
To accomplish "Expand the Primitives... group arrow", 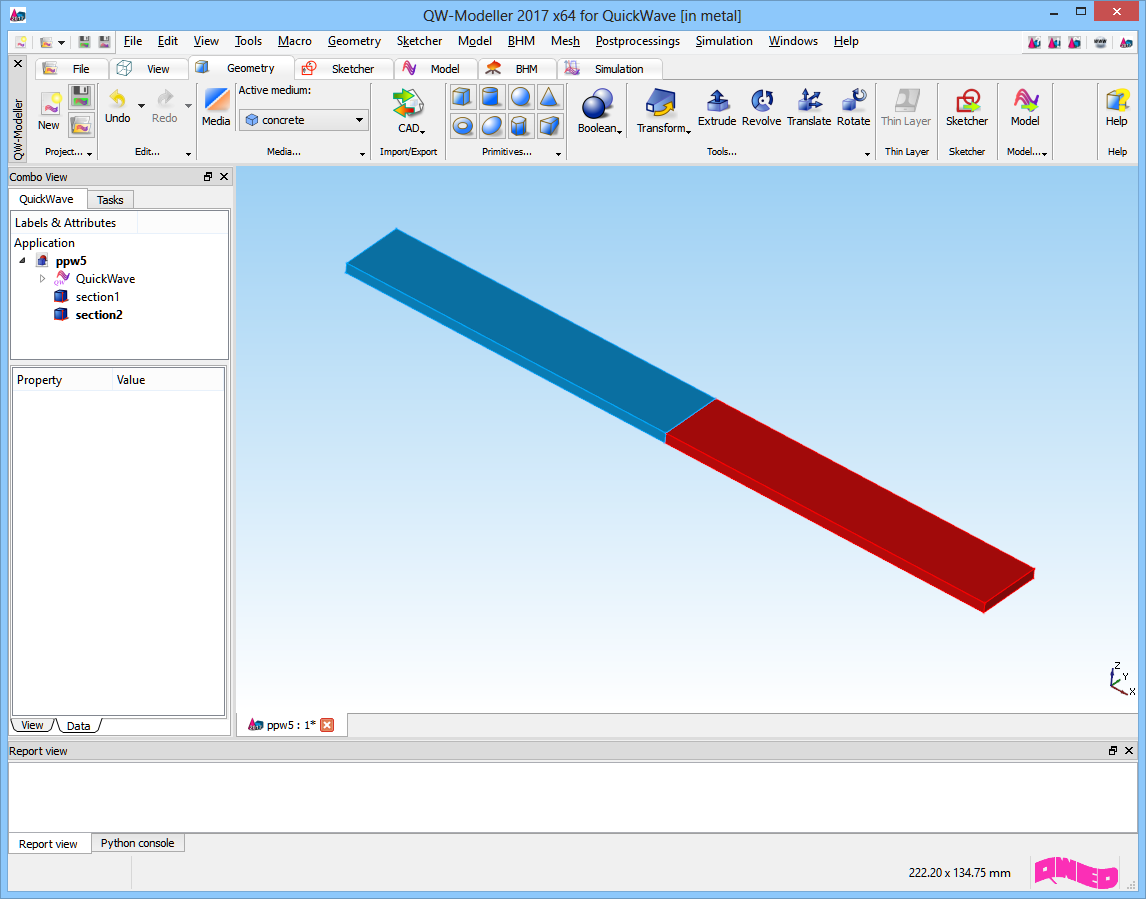I will (558, 153).
